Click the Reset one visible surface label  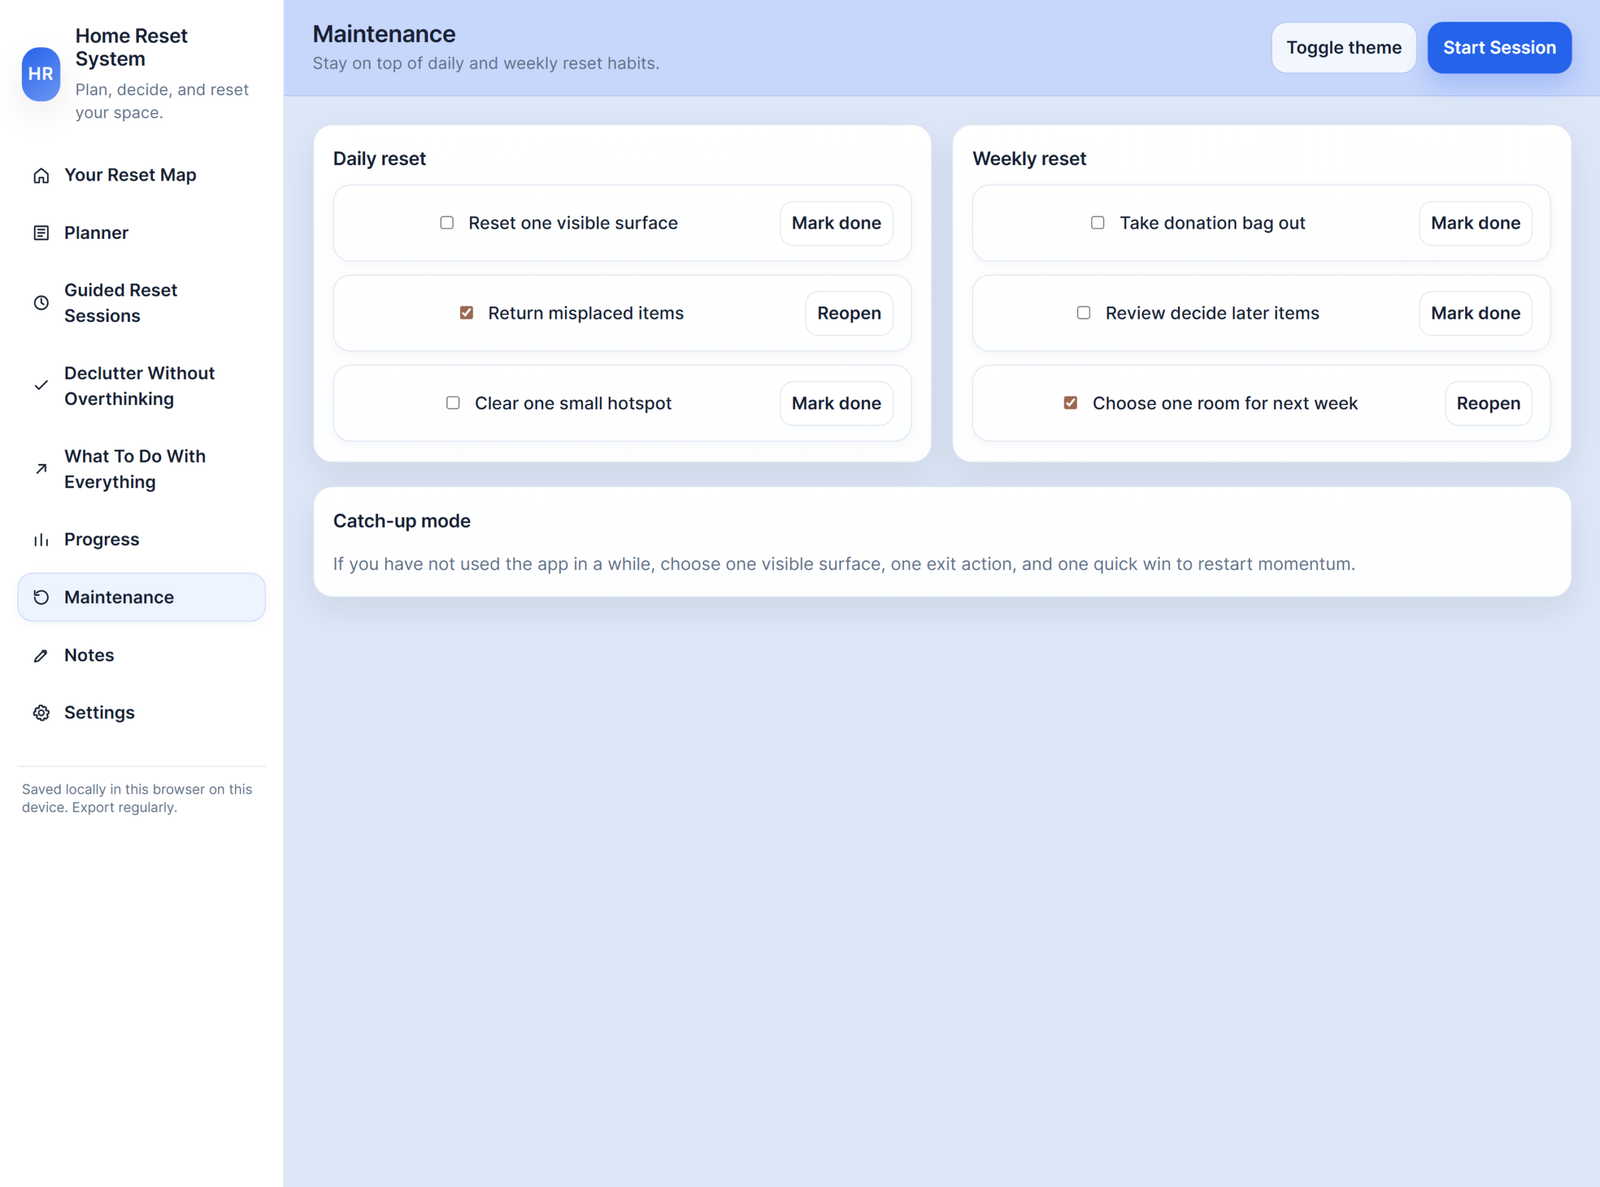(573, 223)
